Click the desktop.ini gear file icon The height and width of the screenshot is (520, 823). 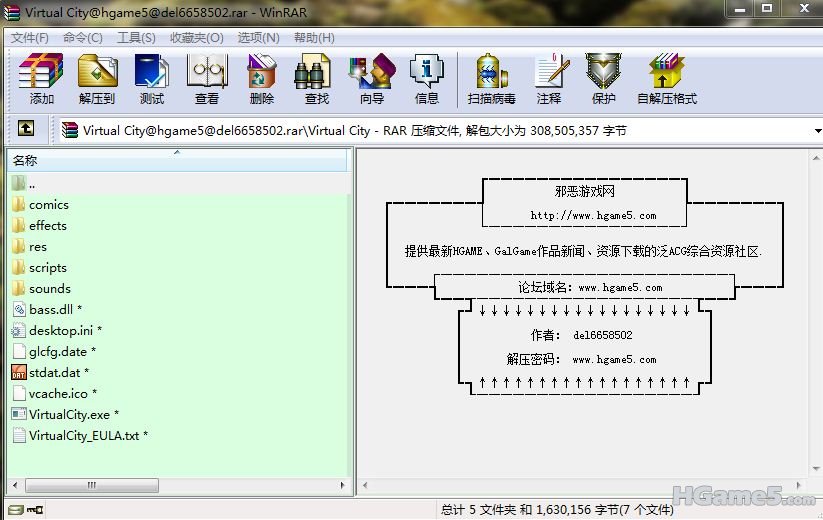pyautogui.click(x=18, y=331)
